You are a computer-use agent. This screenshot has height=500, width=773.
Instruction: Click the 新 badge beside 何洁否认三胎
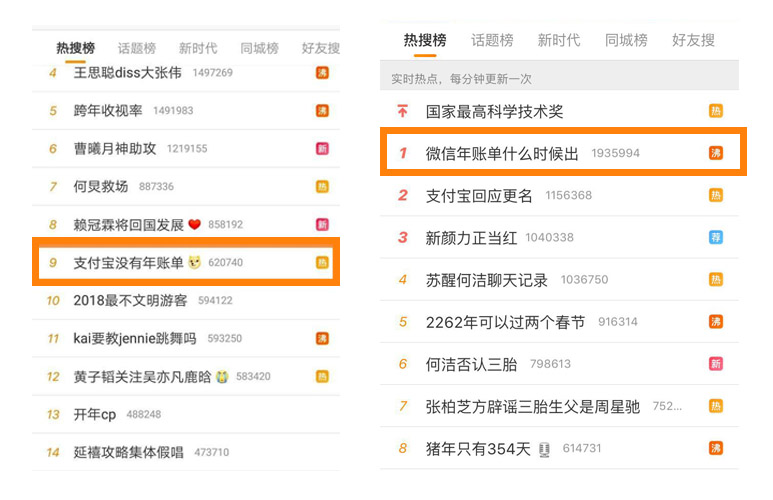[716, 364]
